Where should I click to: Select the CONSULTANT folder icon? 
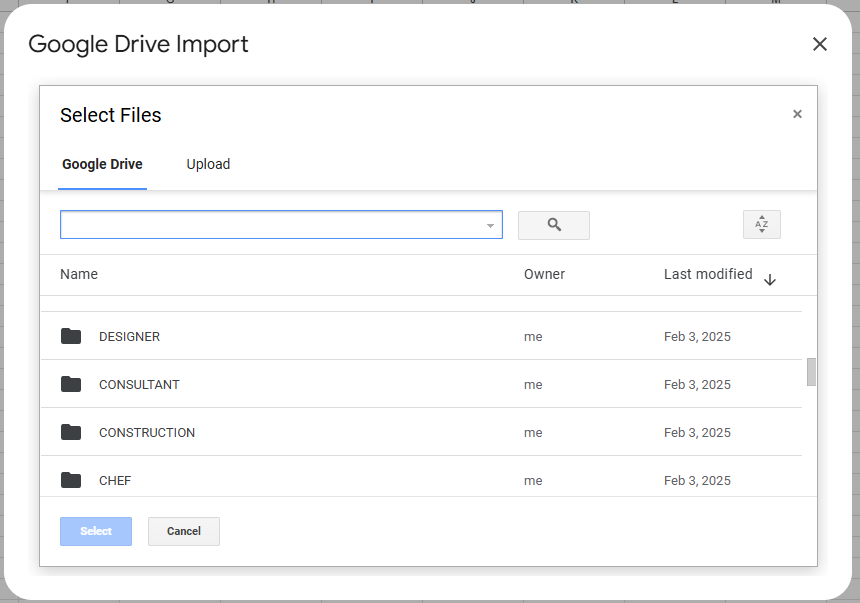[x=71, y=384]
